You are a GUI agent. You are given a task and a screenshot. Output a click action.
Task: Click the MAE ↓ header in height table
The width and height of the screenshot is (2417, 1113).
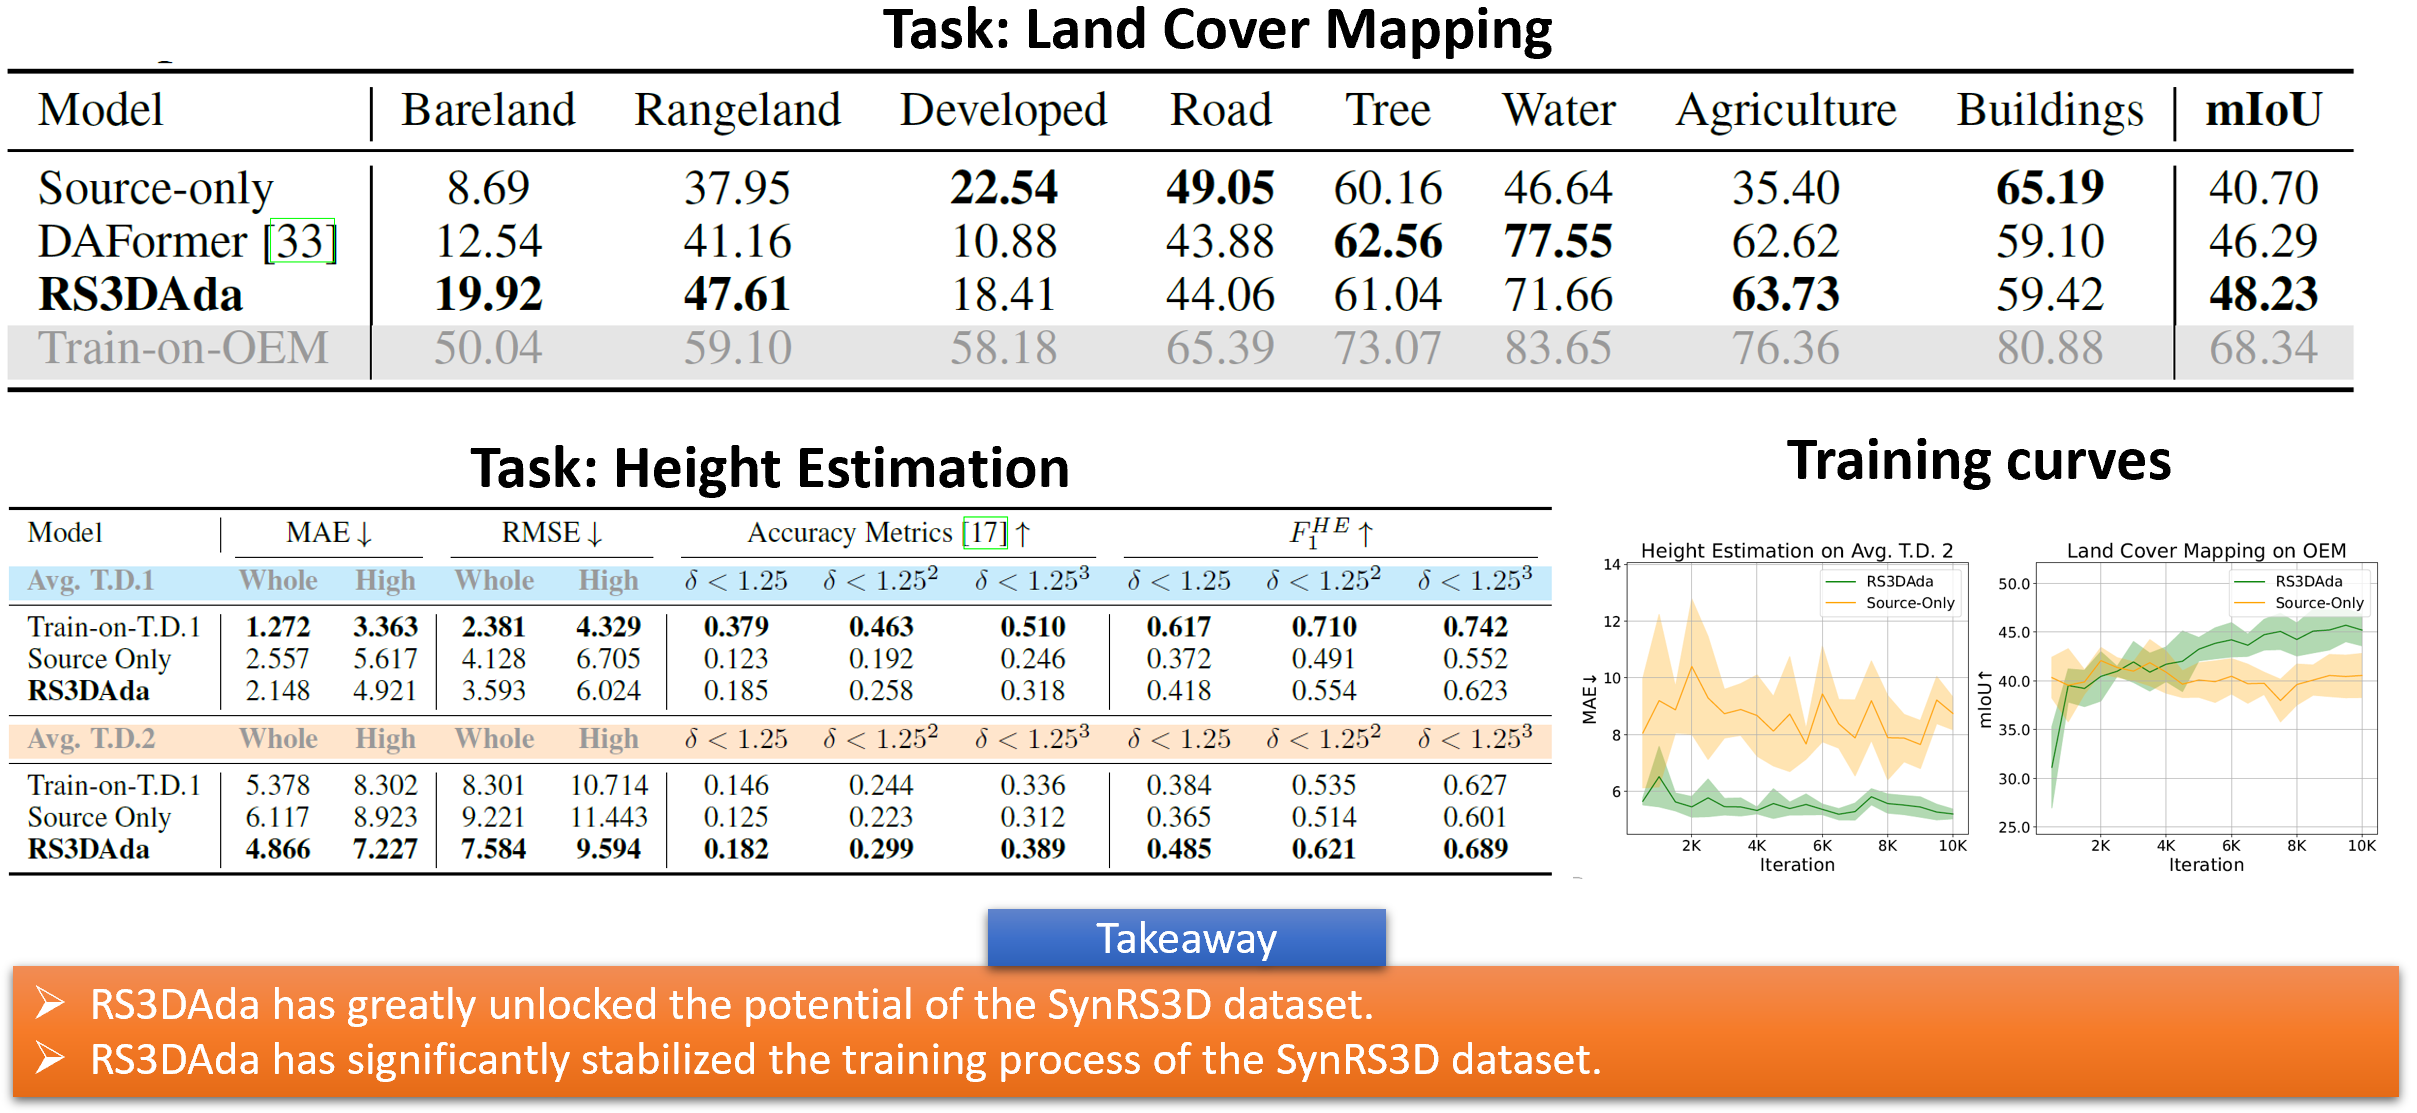pos(329,532)
